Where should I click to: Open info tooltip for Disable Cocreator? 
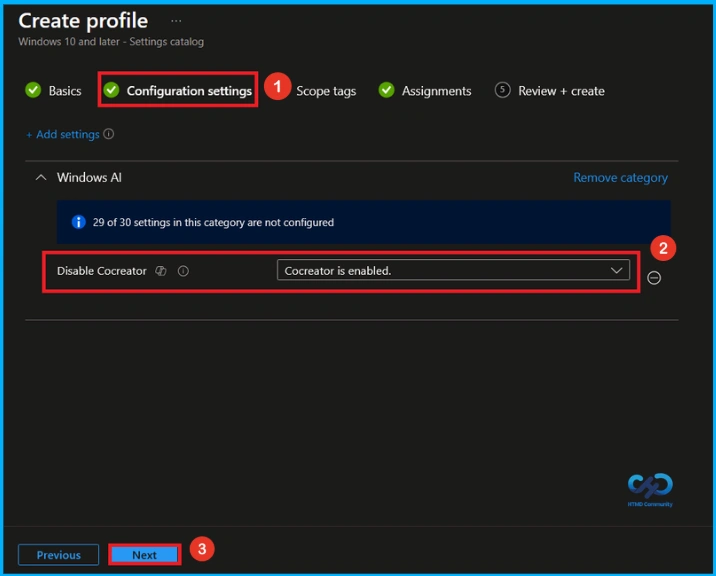pos(183,271)
